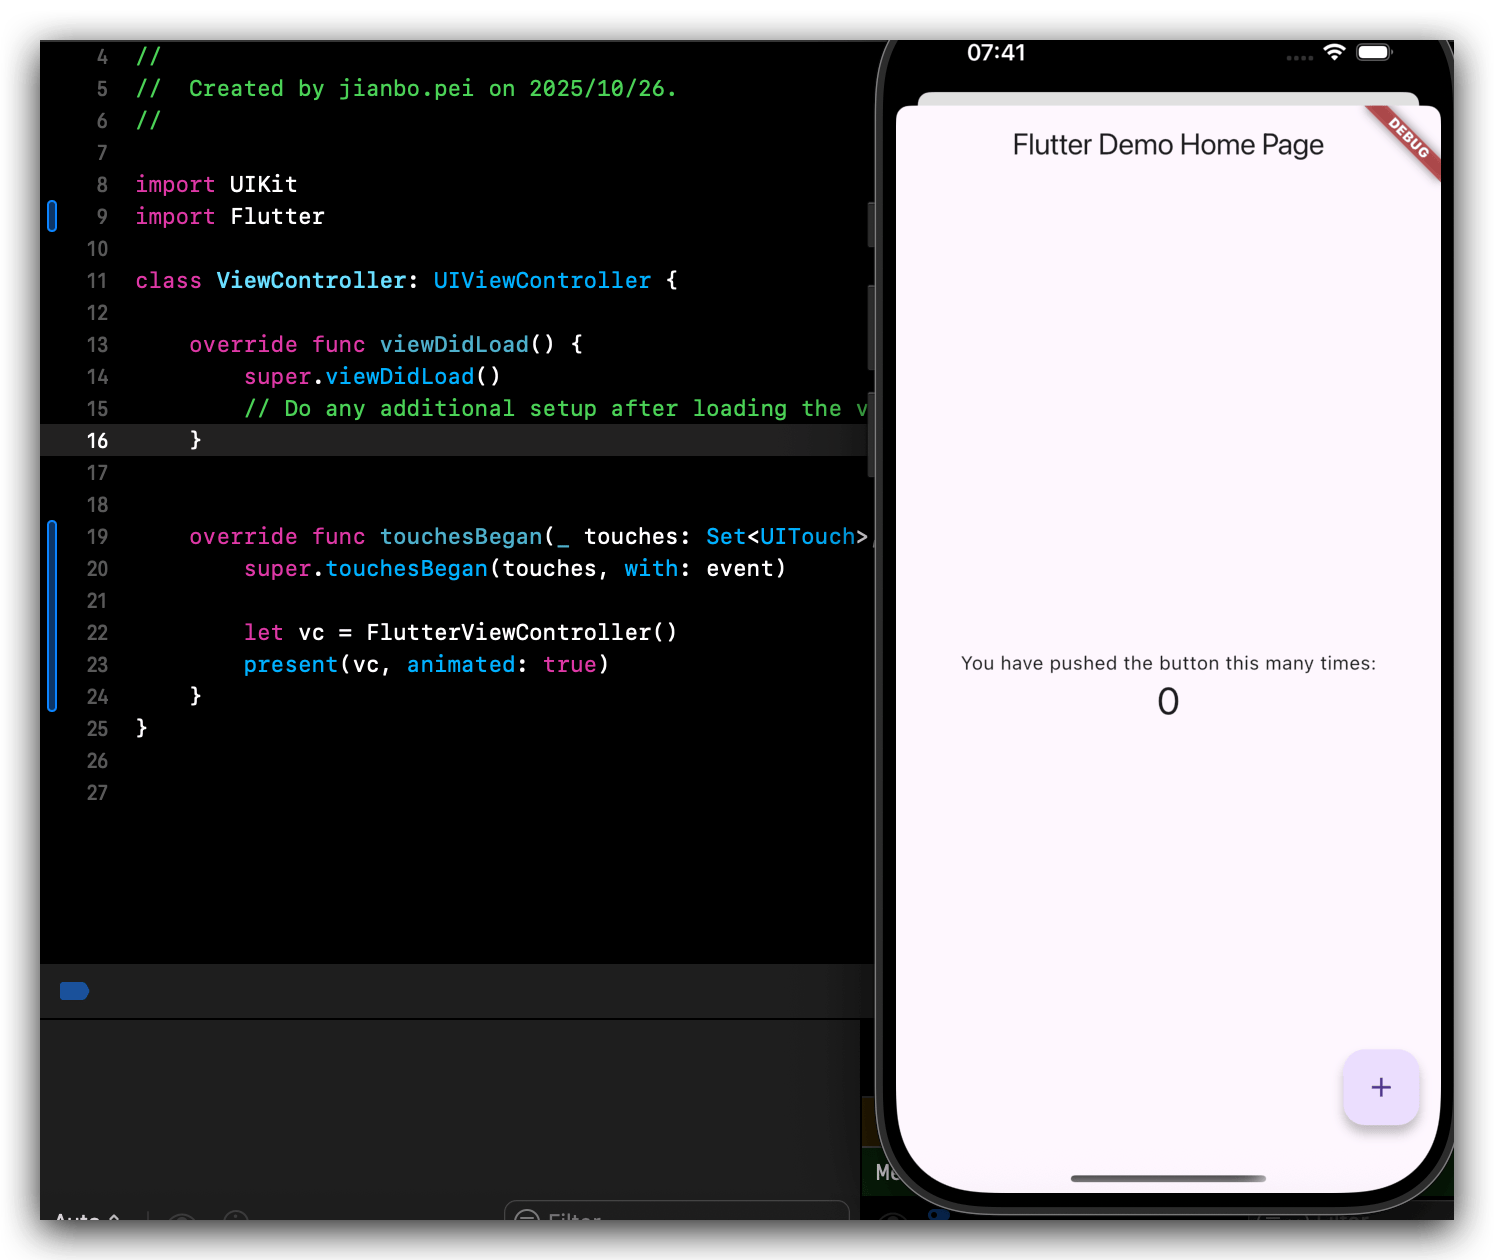1494x1260 pixels.
Task: Click the blue change bar beside line 9
Action: [x=52, y=216]
